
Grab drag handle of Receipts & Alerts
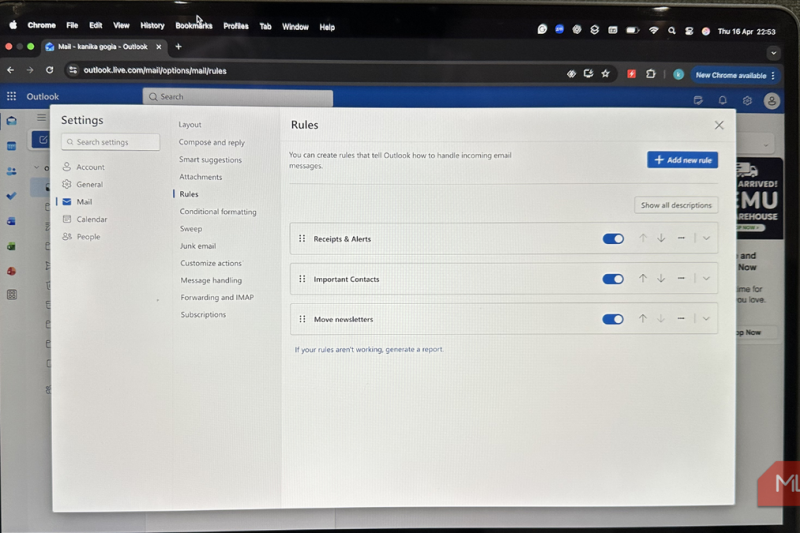click(302, 238)
